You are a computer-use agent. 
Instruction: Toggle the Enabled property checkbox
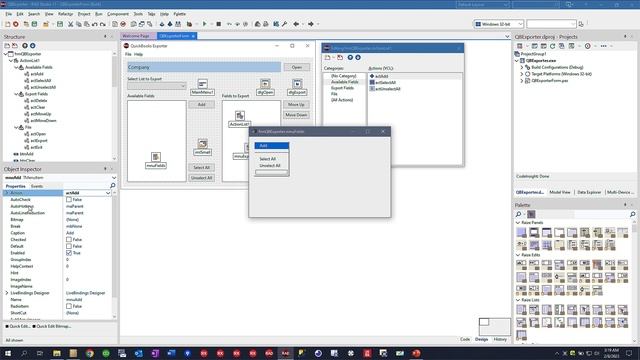[x=69, y=253]
